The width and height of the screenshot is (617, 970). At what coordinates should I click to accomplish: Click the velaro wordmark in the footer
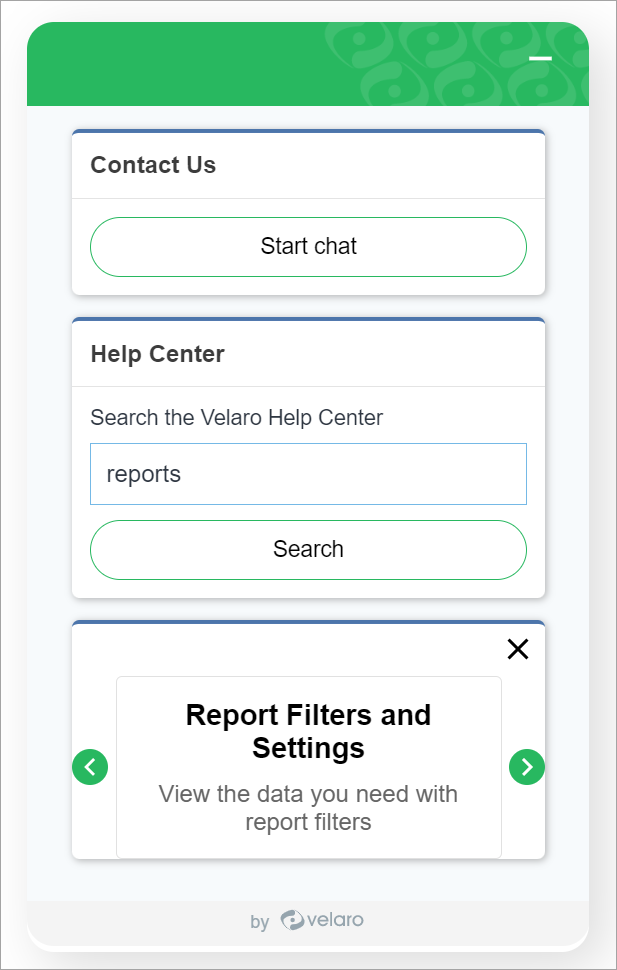(x=336, y=920)
